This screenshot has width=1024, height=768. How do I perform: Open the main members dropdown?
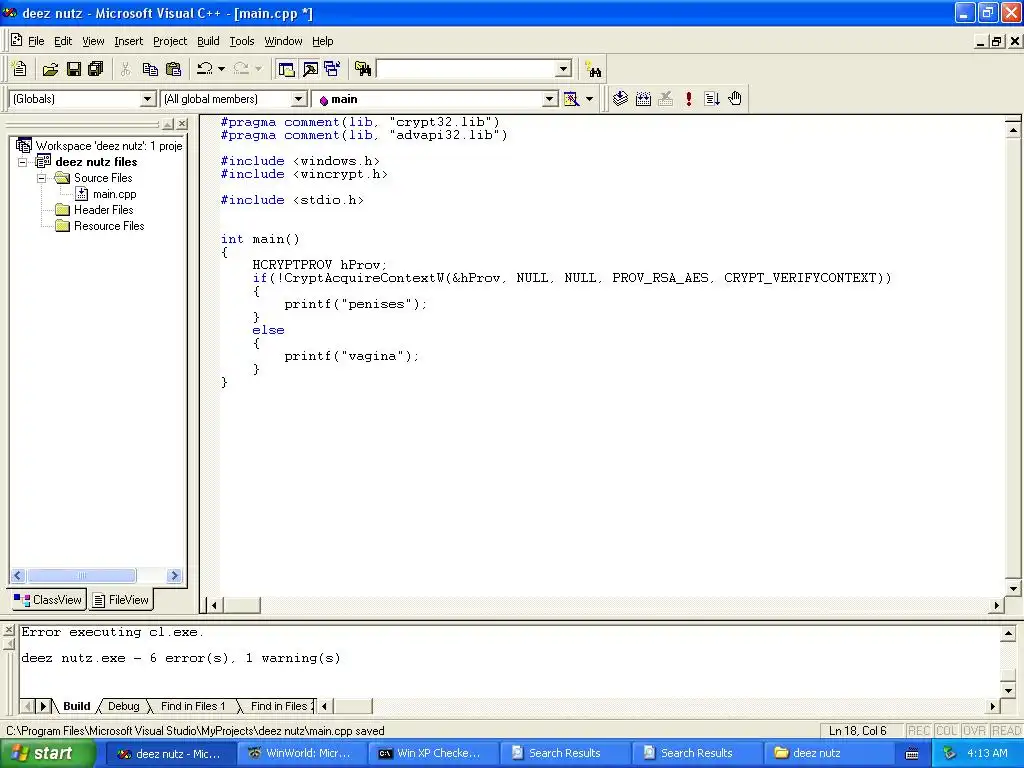click(x=550, y=99)
